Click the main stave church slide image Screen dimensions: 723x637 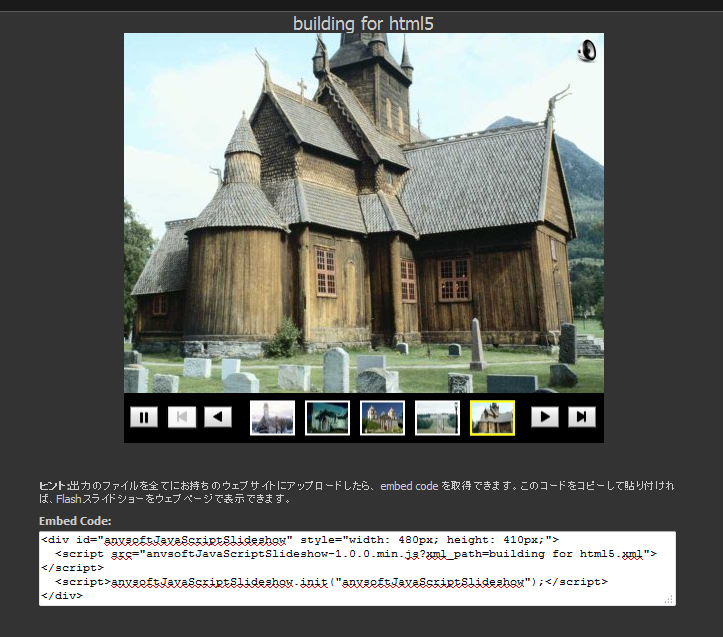pyautogui.click(x=364, y=213)
